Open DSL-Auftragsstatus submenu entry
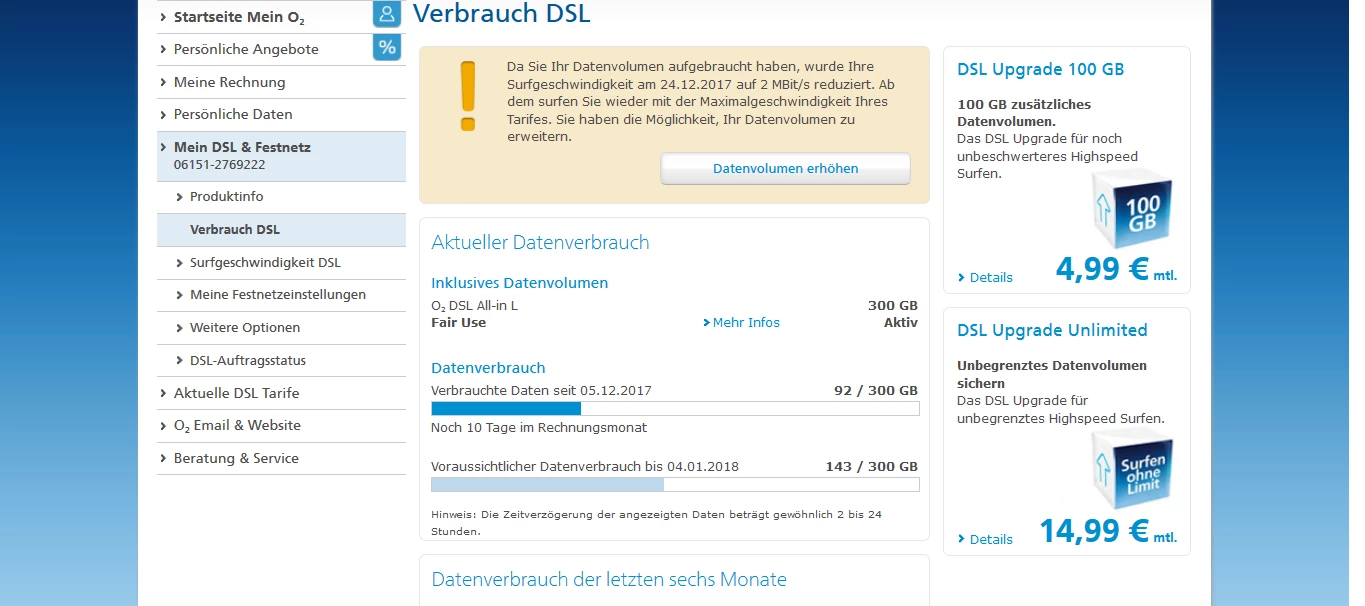Image resolution: width=1365 pixels, height=606 pixels. click(x=281, y=360)
